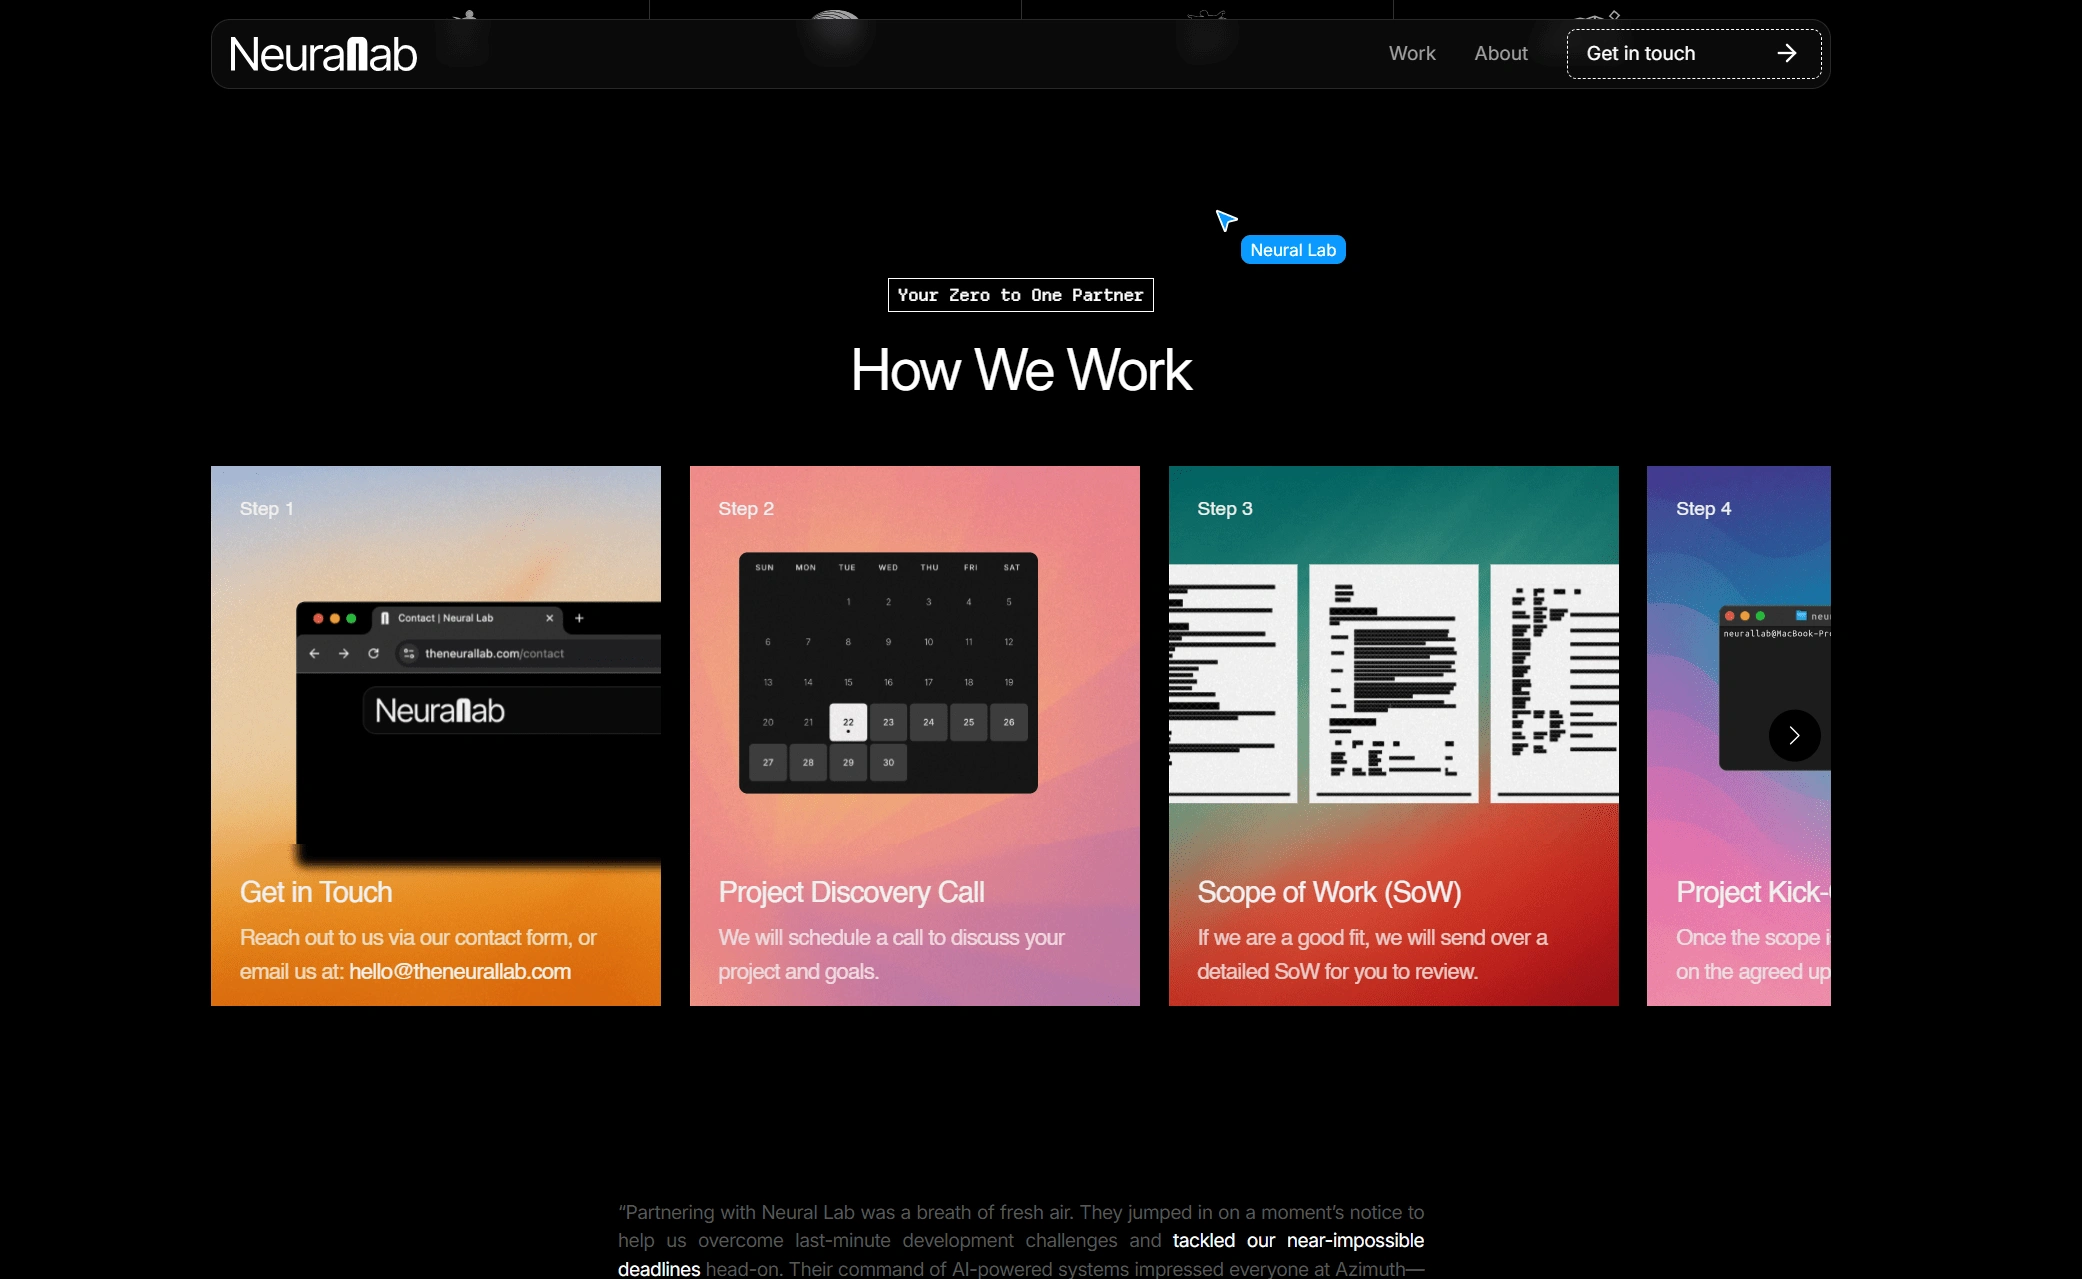The width and height of the screenshot is (2082, 1279).
Task: Click the forward arrow in mock browser
Action: point(344,654)
